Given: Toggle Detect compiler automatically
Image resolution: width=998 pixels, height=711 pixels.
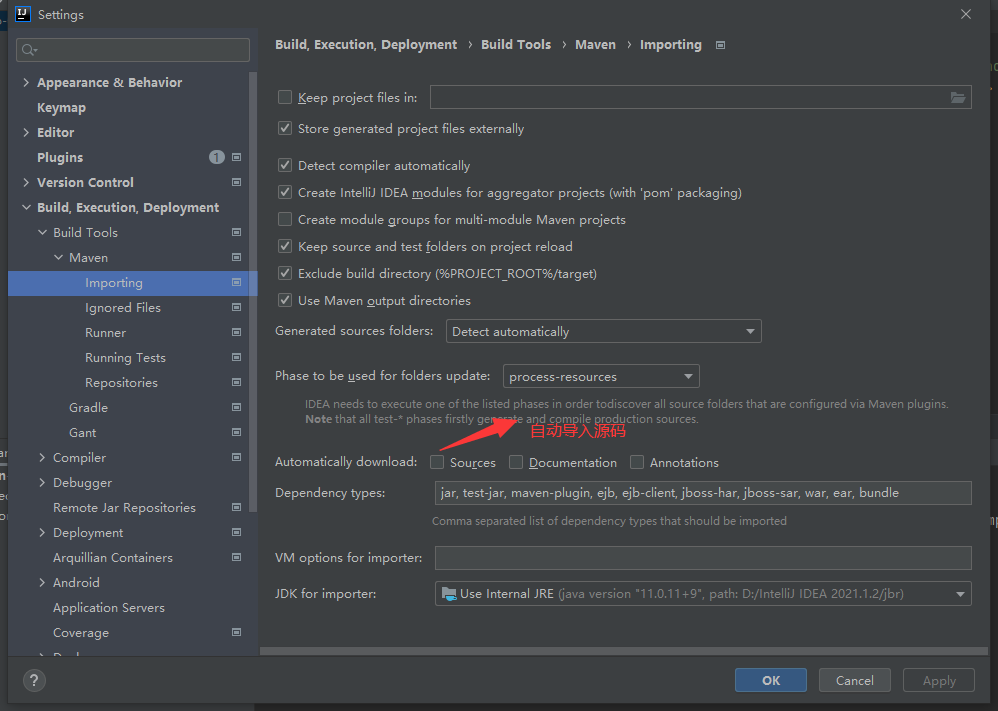Looking at the screenshot, I should click(x=285, y=165).
